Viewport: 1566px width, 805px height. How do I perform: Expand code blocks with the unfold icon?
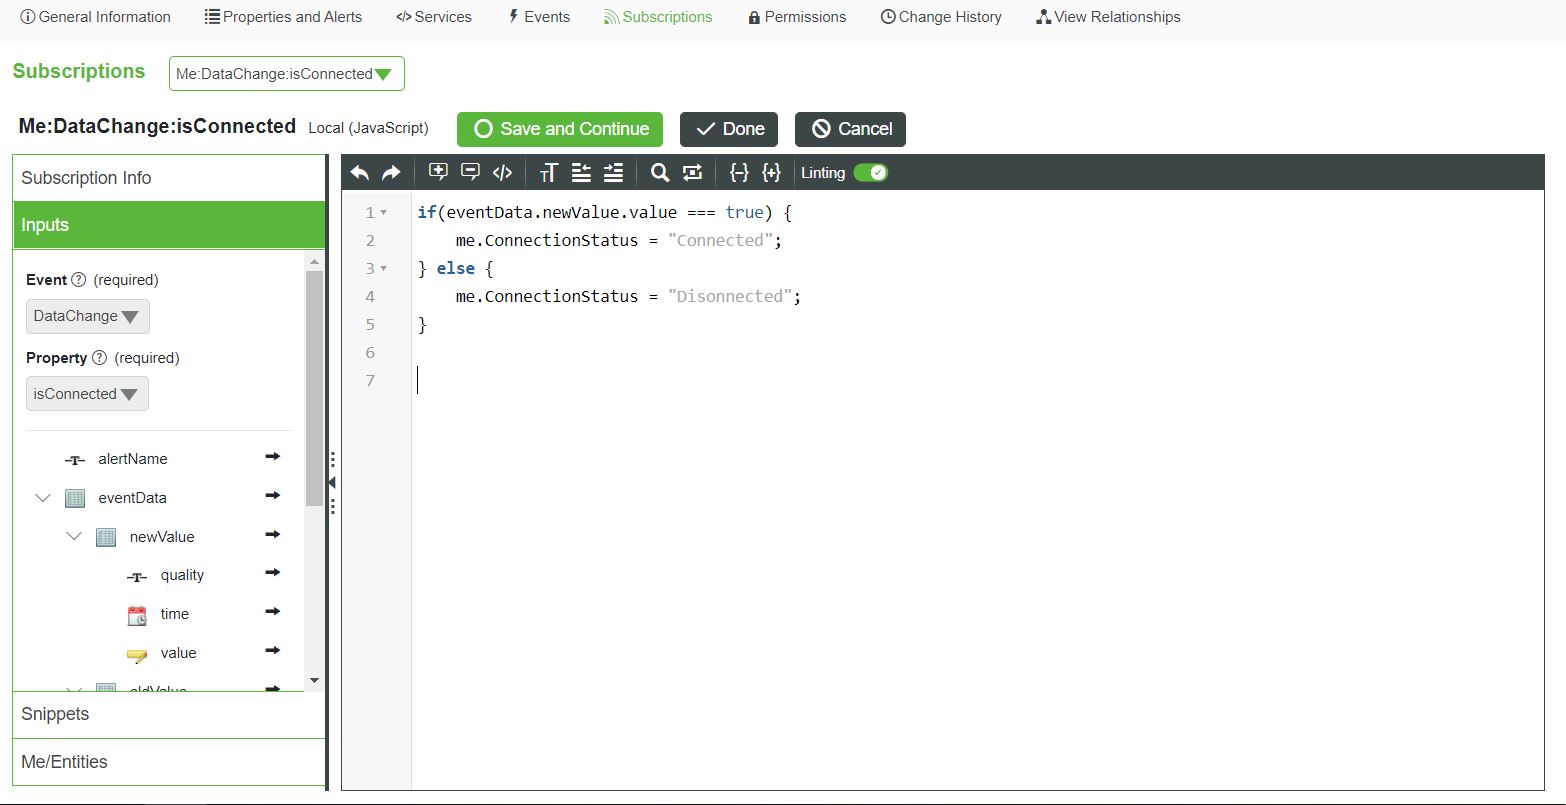click(x=771, y=172)
